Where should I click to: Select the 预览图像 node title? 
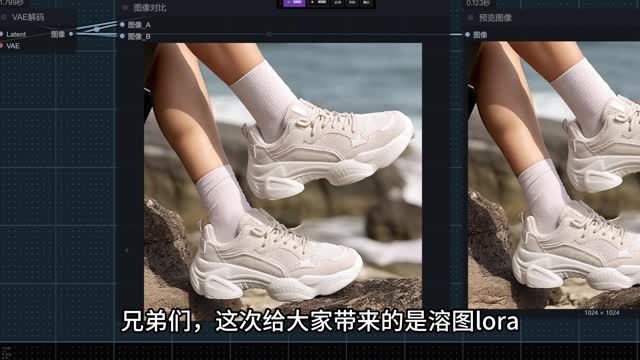point(495,18)
